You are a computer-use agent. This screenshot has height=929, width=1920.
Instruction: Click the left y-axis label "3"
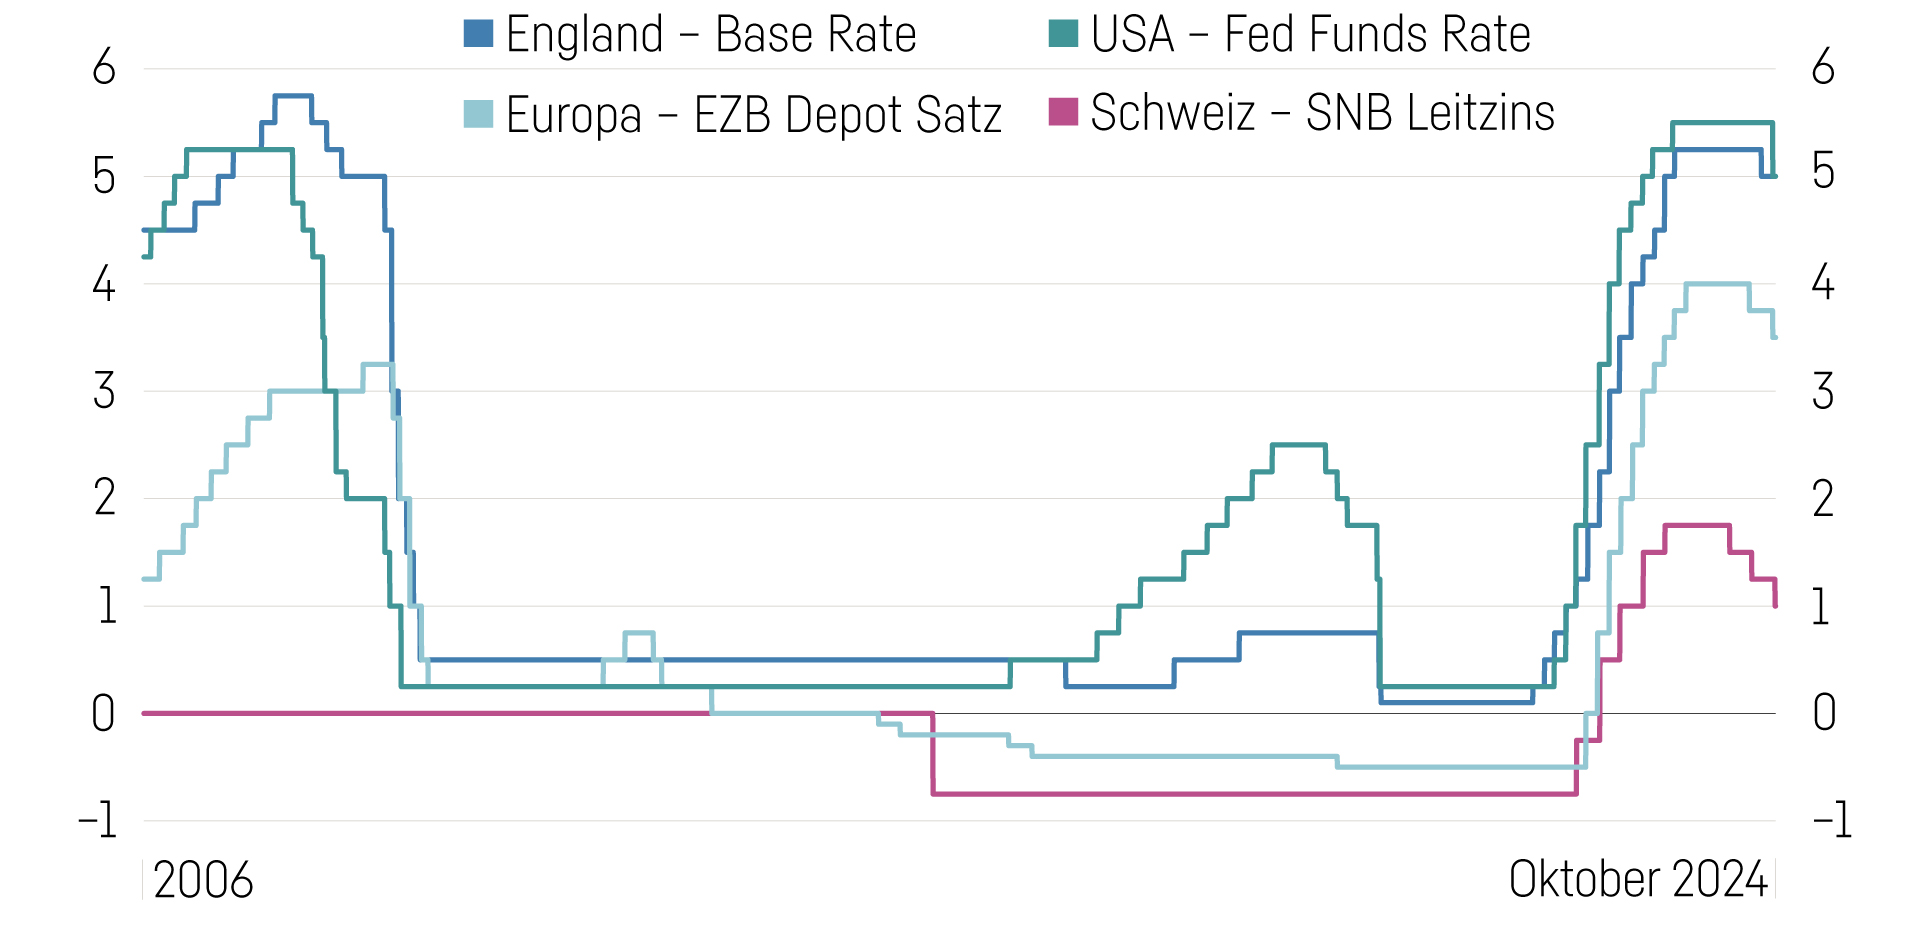[104, 391]
